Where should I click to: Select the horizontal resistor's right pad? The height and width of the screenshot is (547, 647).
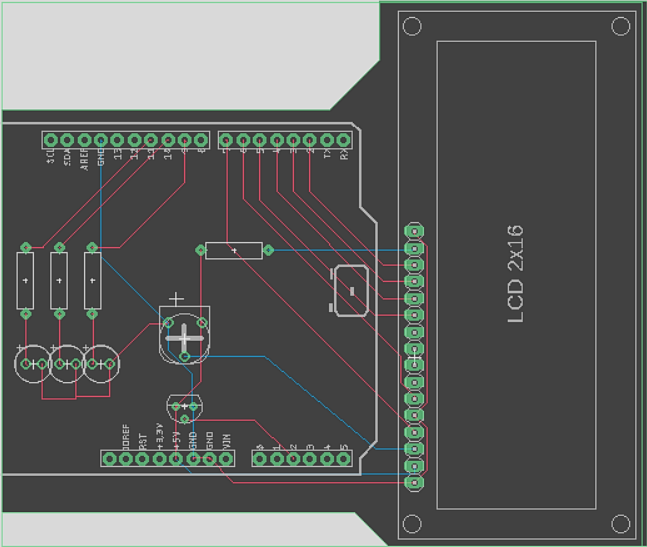[x=268, y=250]
